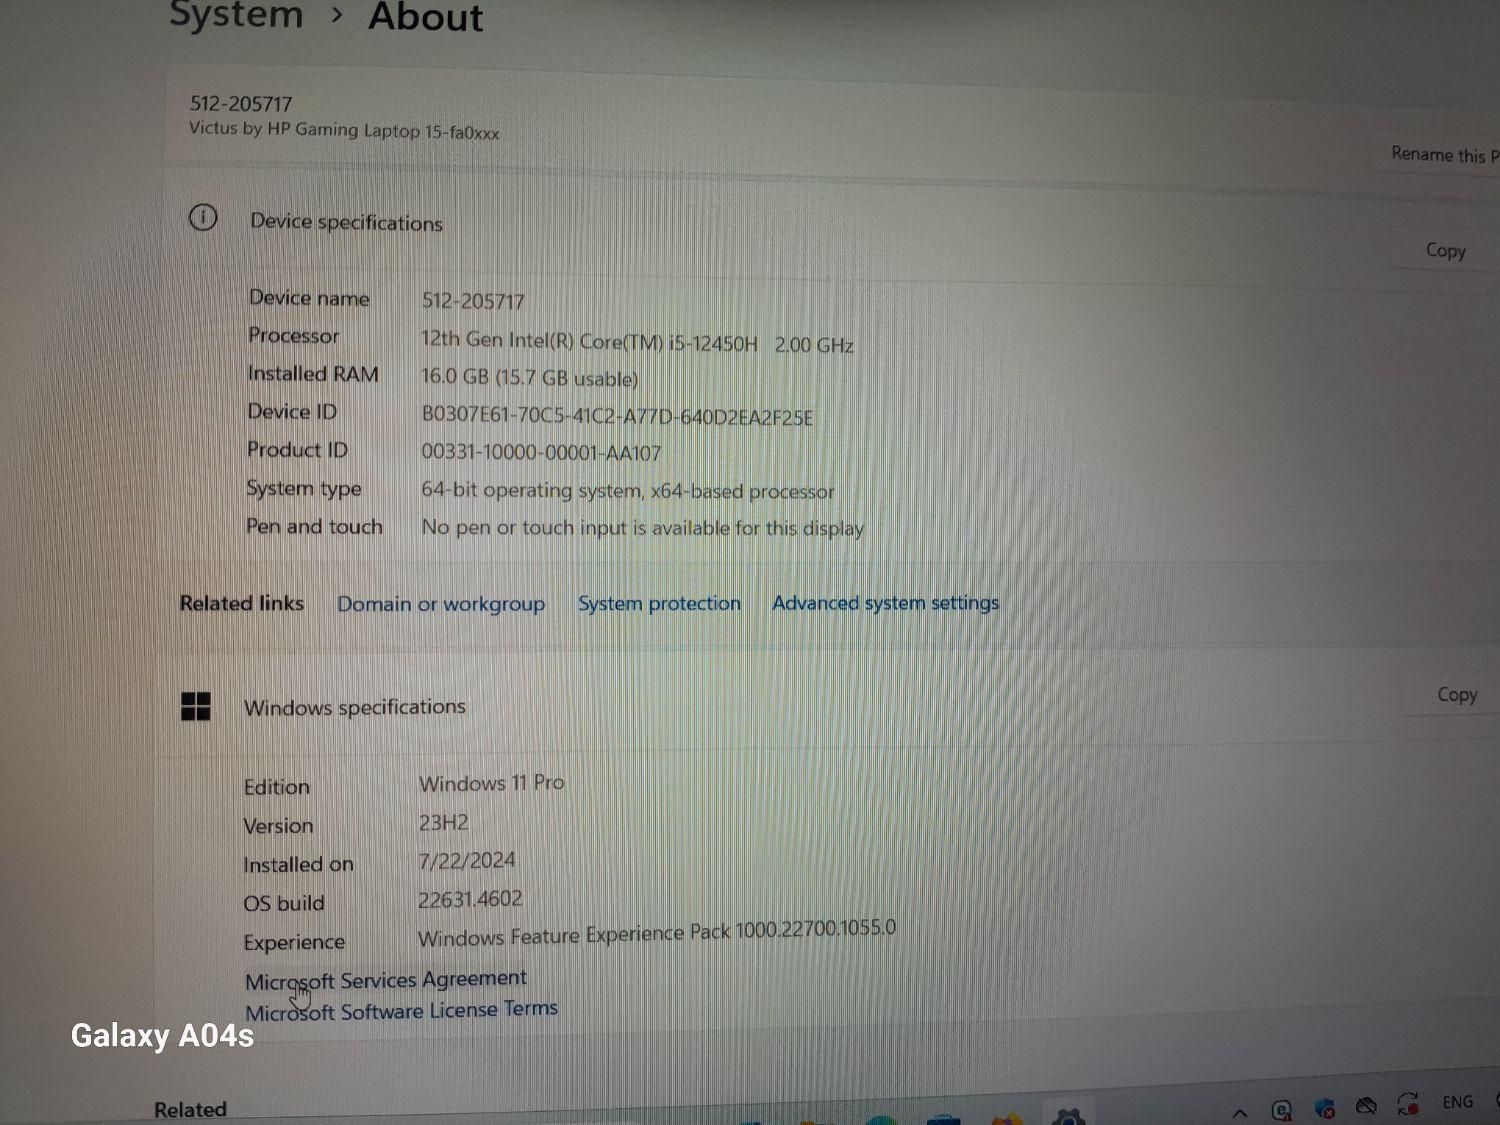Click the Pen and touch label
1500x1125 pixels.
[x=314, y=527]
